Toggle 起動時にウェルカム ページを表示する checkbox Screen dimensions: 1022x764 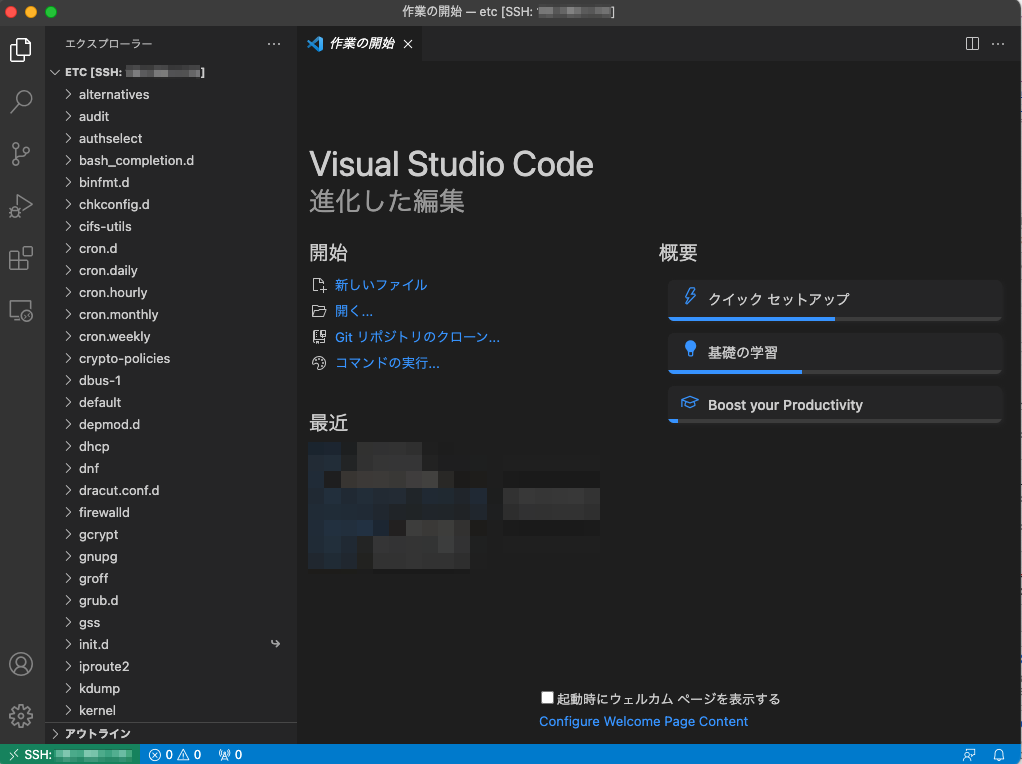[x=548, y=698]
